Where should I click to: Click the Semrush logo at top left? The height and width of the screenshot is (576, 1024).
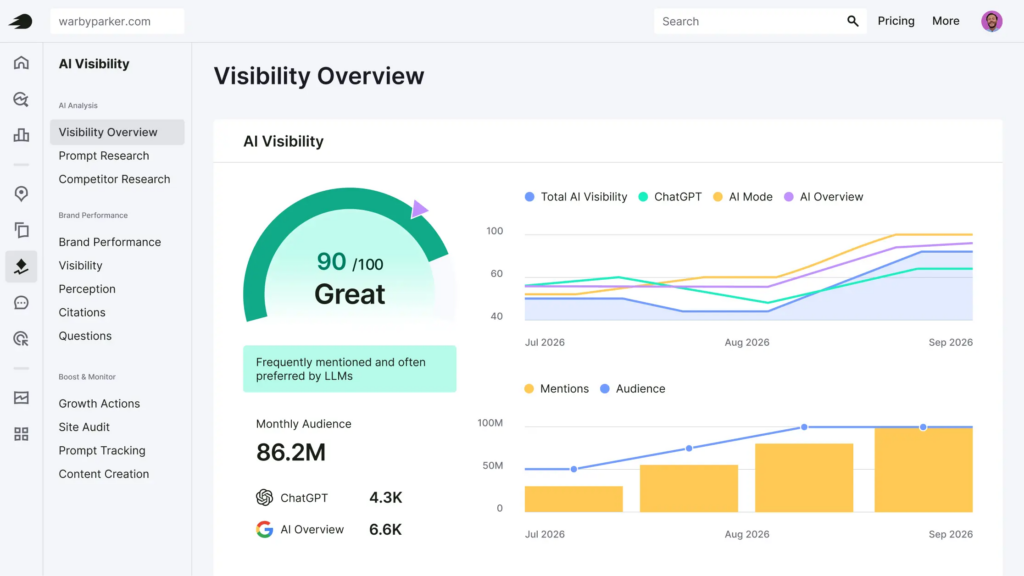coord(21,21)
